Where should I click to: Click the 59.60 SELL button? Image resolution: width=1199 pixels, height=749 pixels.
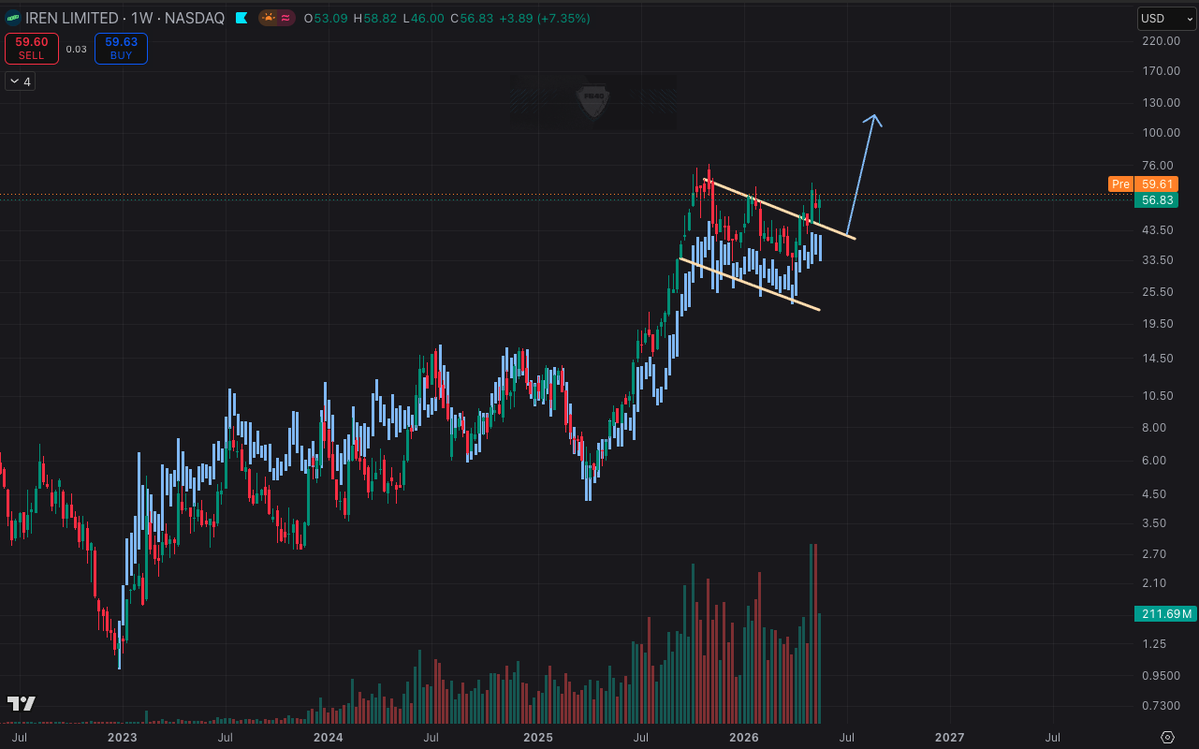pos(31,48)
